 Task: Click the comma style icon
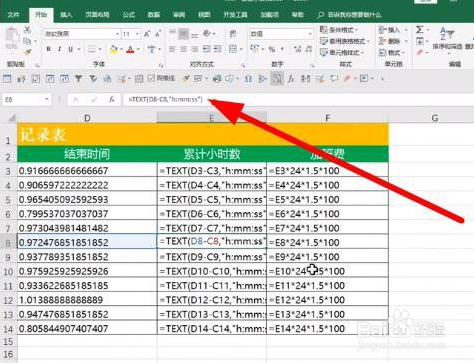[x=282, y=50]
